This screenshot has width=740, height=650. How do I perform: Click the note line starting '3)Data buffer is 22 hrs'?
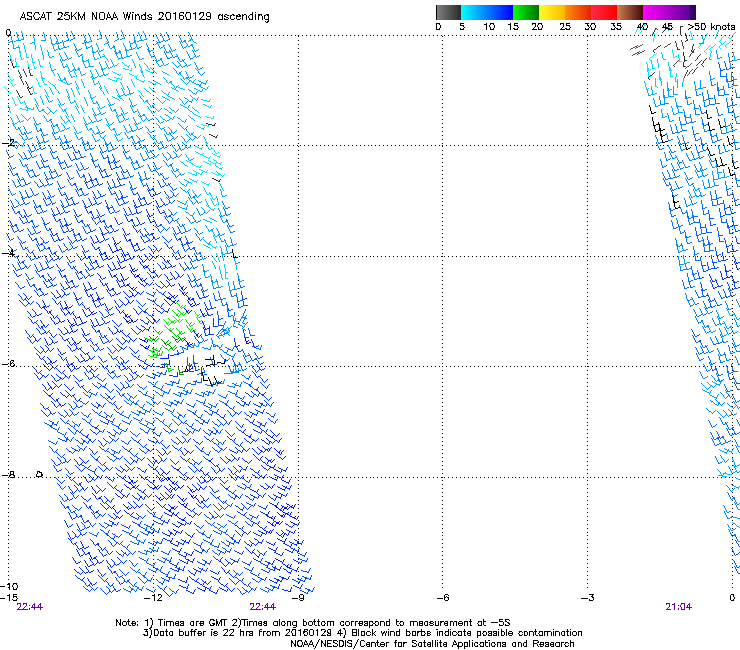(362, 633)
